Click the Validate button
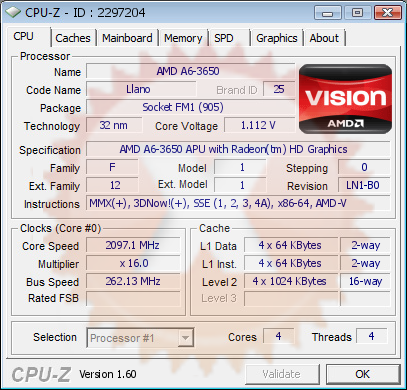 click(282, 374)
